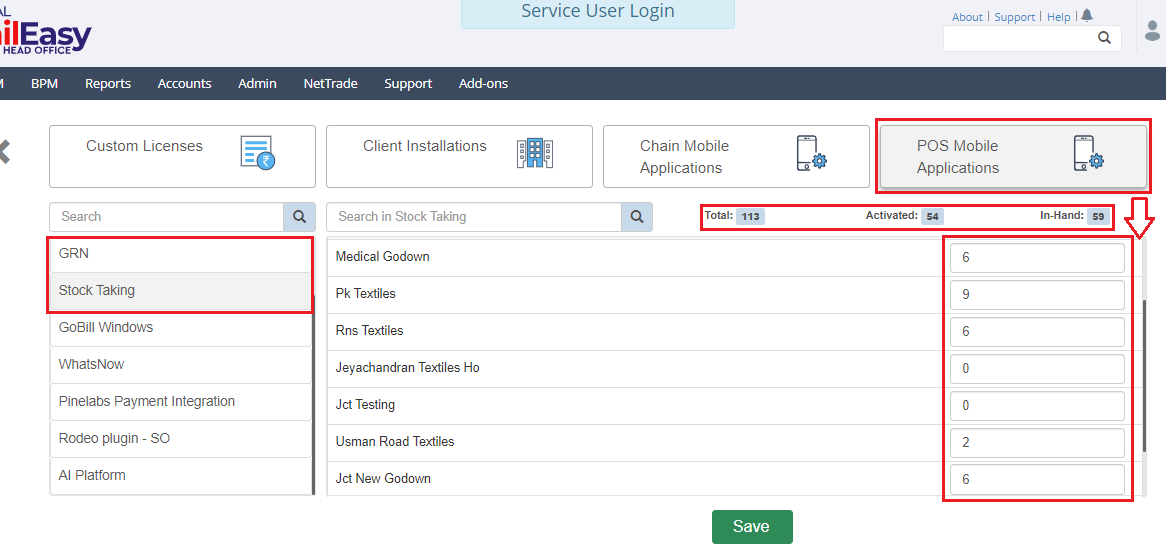Click the Pk Textiles quantity field

coord(1036,295)
